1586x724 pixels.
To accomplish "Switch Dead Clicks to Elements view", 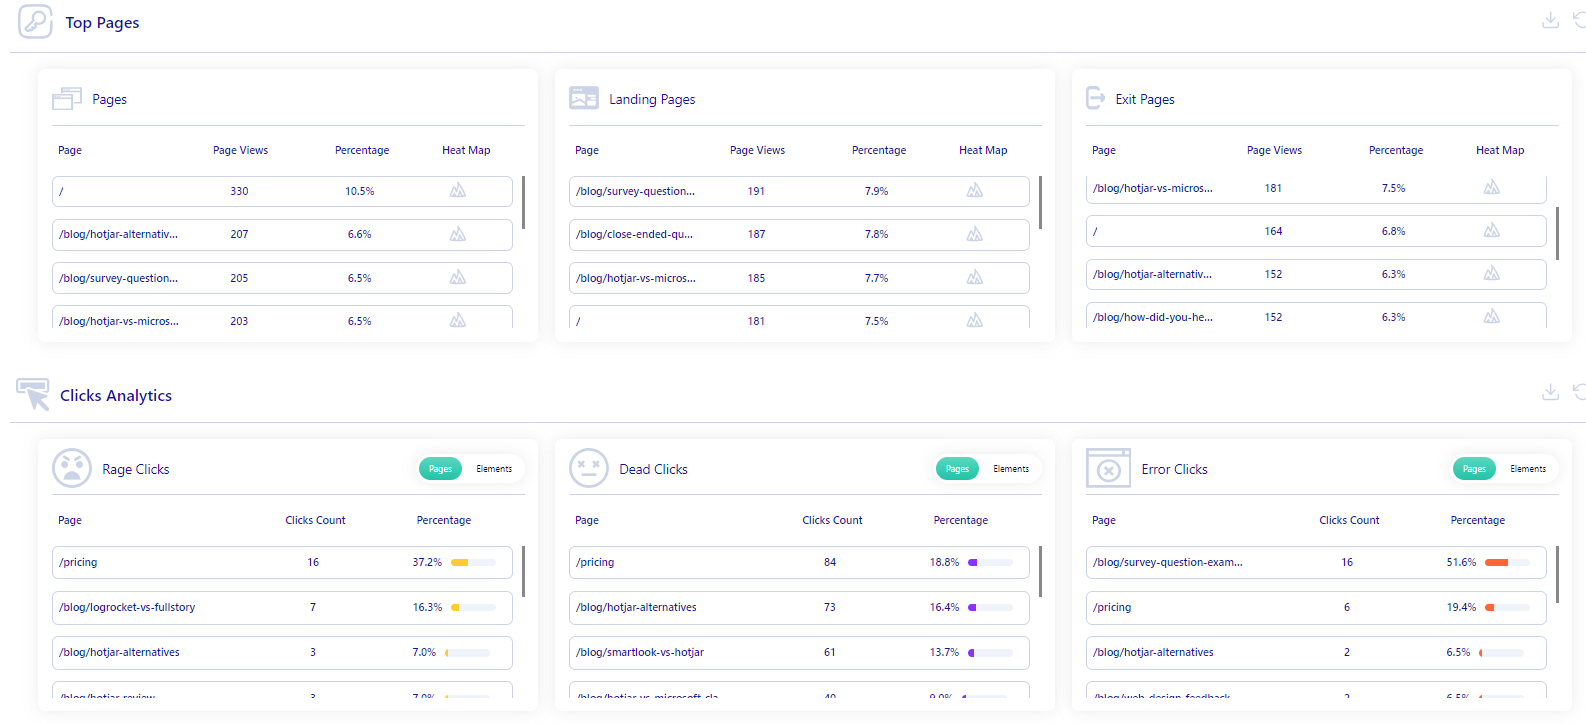I will tap(1011, 468).
